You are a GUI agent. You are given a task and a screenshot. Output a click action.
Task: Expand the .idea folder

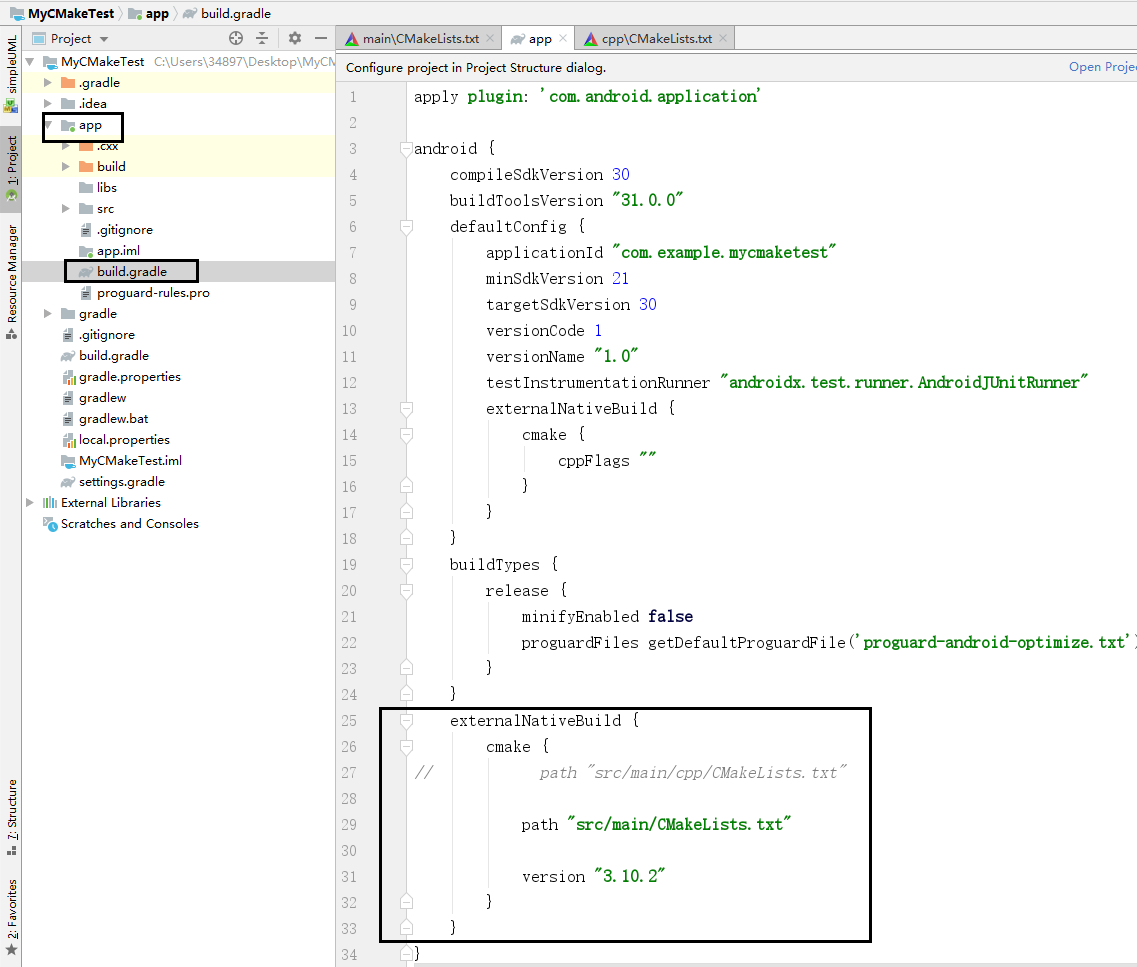point(48,104)
